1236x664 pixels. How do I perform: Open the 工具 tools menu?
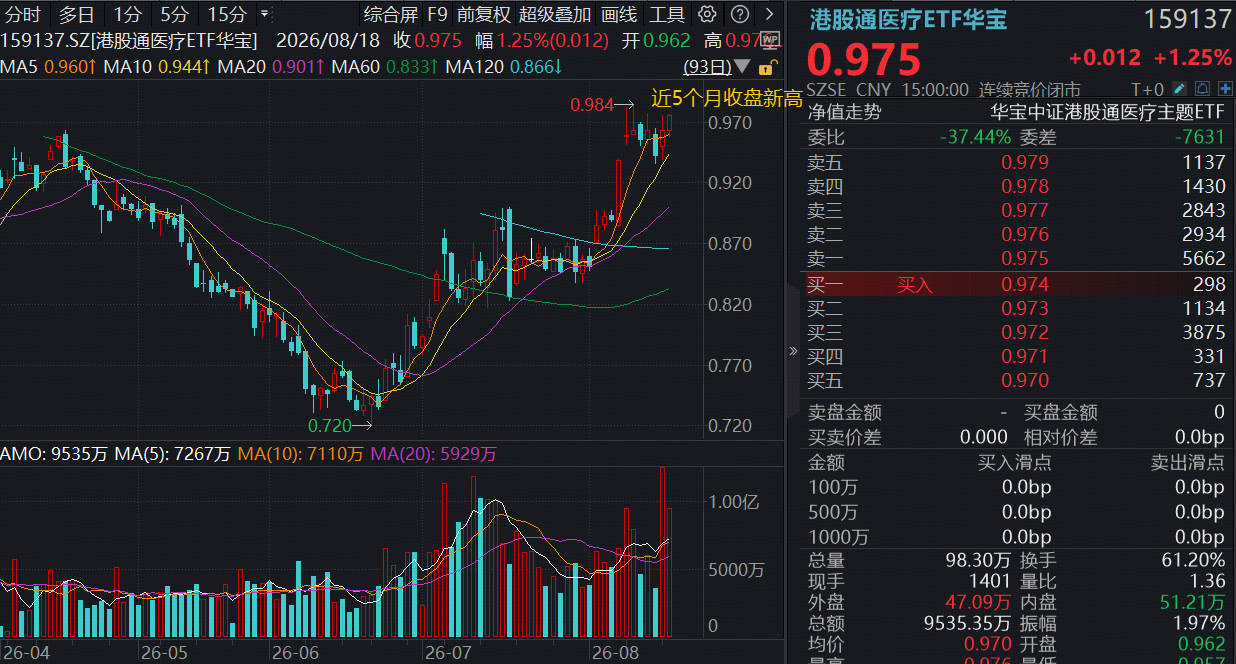point(667,15)
